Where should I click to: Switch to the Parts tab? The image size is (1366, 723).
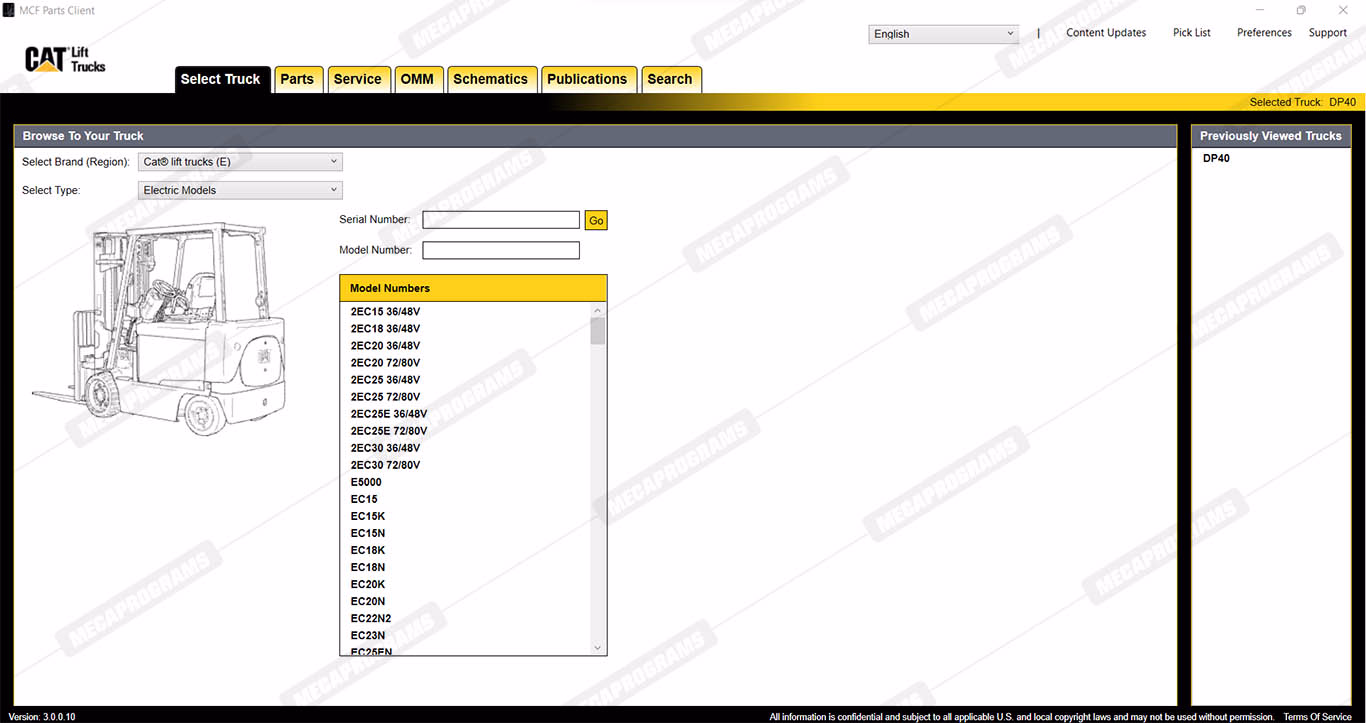coord(297,80)
